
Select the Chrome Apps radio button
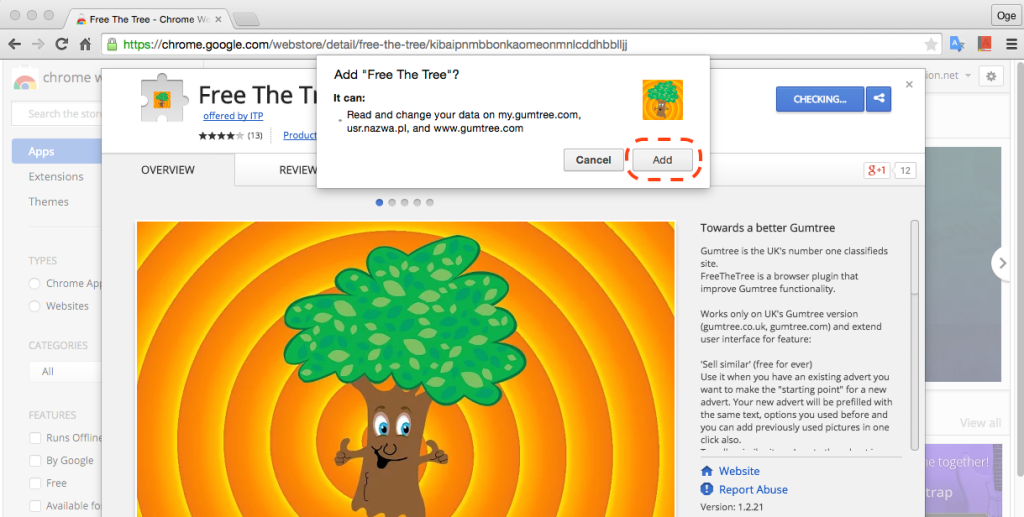pyautogui.click(x=35, y=283)
